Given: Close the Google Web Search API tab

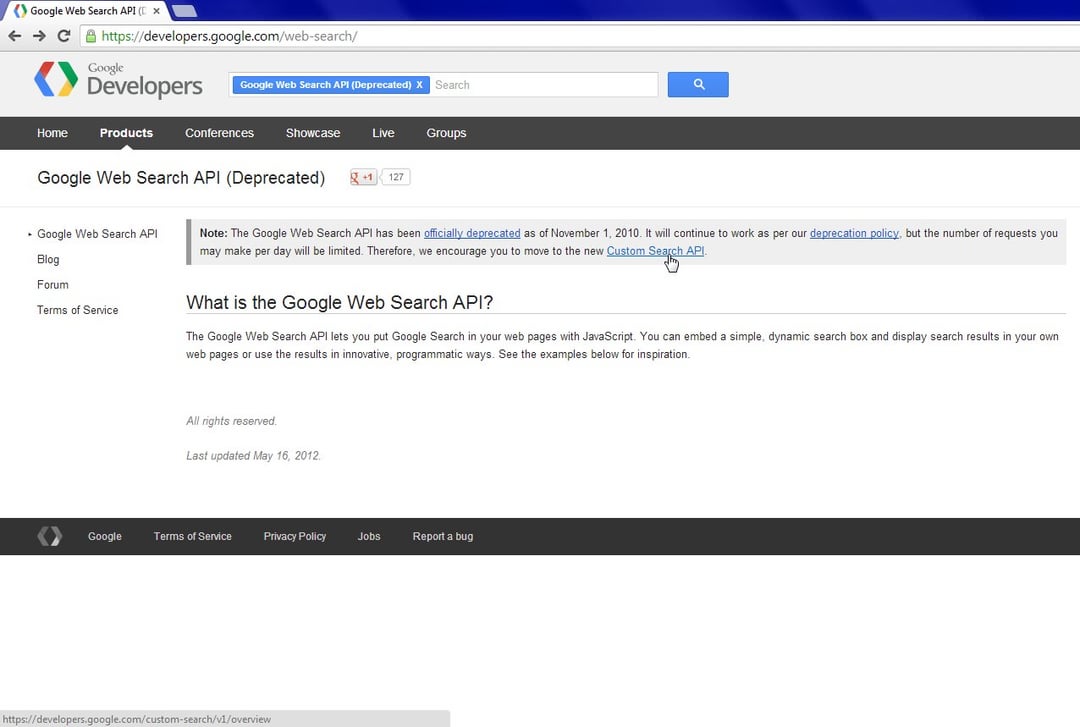Looking at the screenshot, I should click(x=156, y=11).
